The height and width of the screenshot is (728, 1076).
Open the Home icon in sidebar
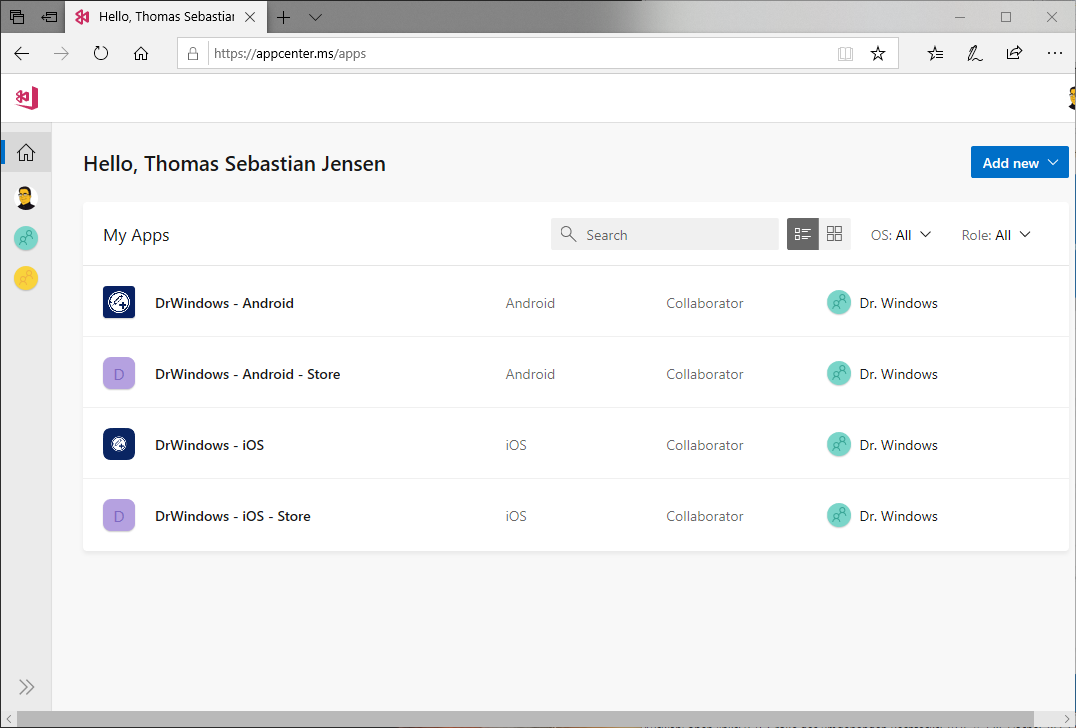tap(26, 152)
